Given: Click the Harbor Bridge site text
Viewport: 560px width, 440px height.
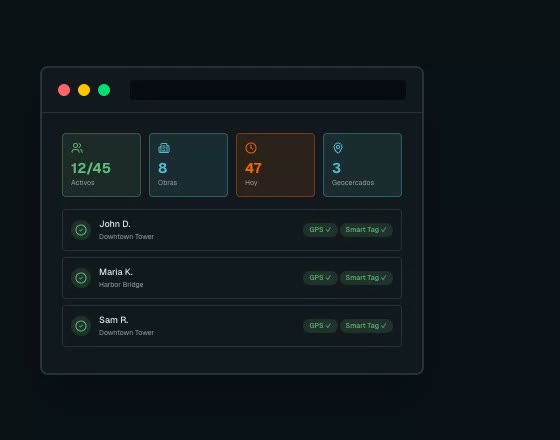Looking at the screenshot, I should coord(121,285).
